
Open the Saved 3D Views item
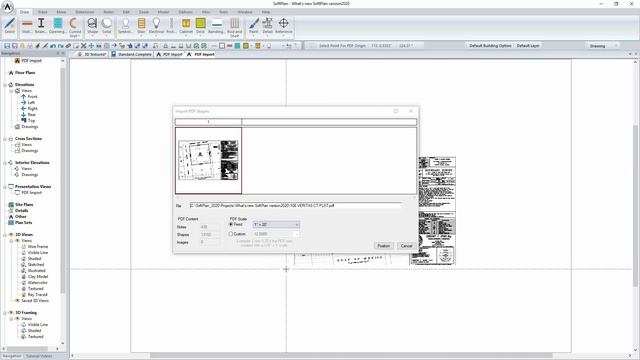[35, 300]
